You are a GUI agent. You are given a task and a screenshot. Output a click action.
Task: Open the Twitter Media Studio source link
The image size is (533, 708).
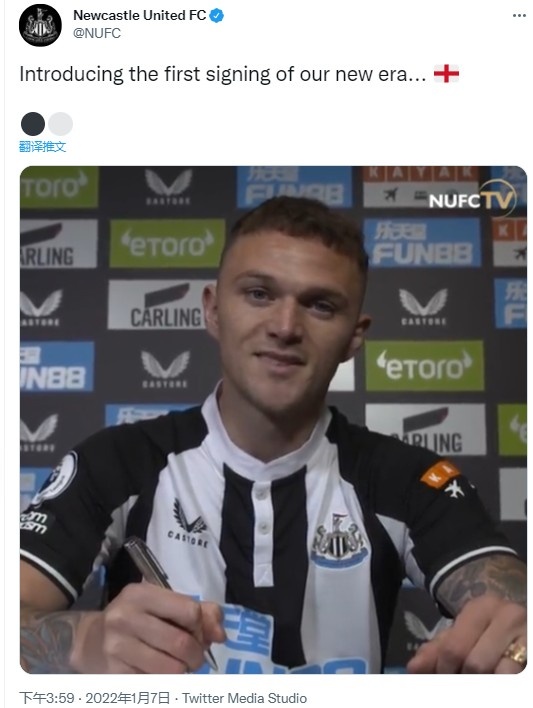tap(244, 698)
